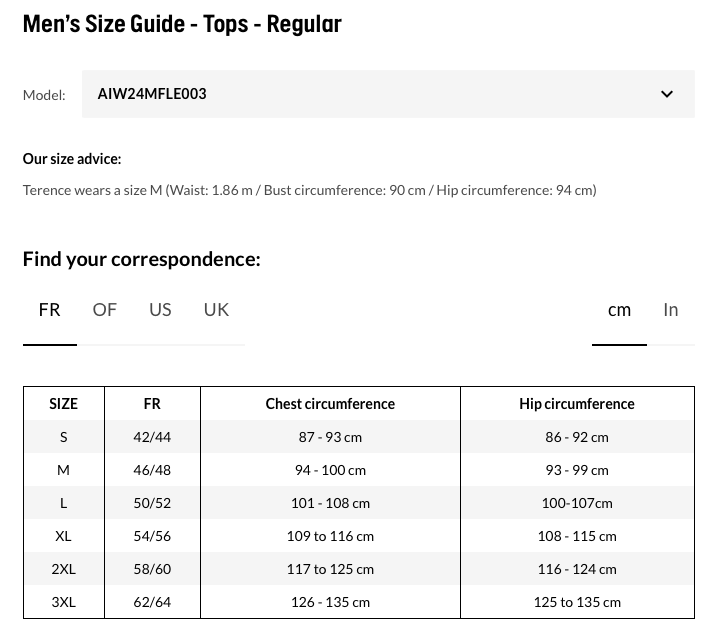Select the 3XL row label
This screenshot has height=629, width=708.
point(64,602)
